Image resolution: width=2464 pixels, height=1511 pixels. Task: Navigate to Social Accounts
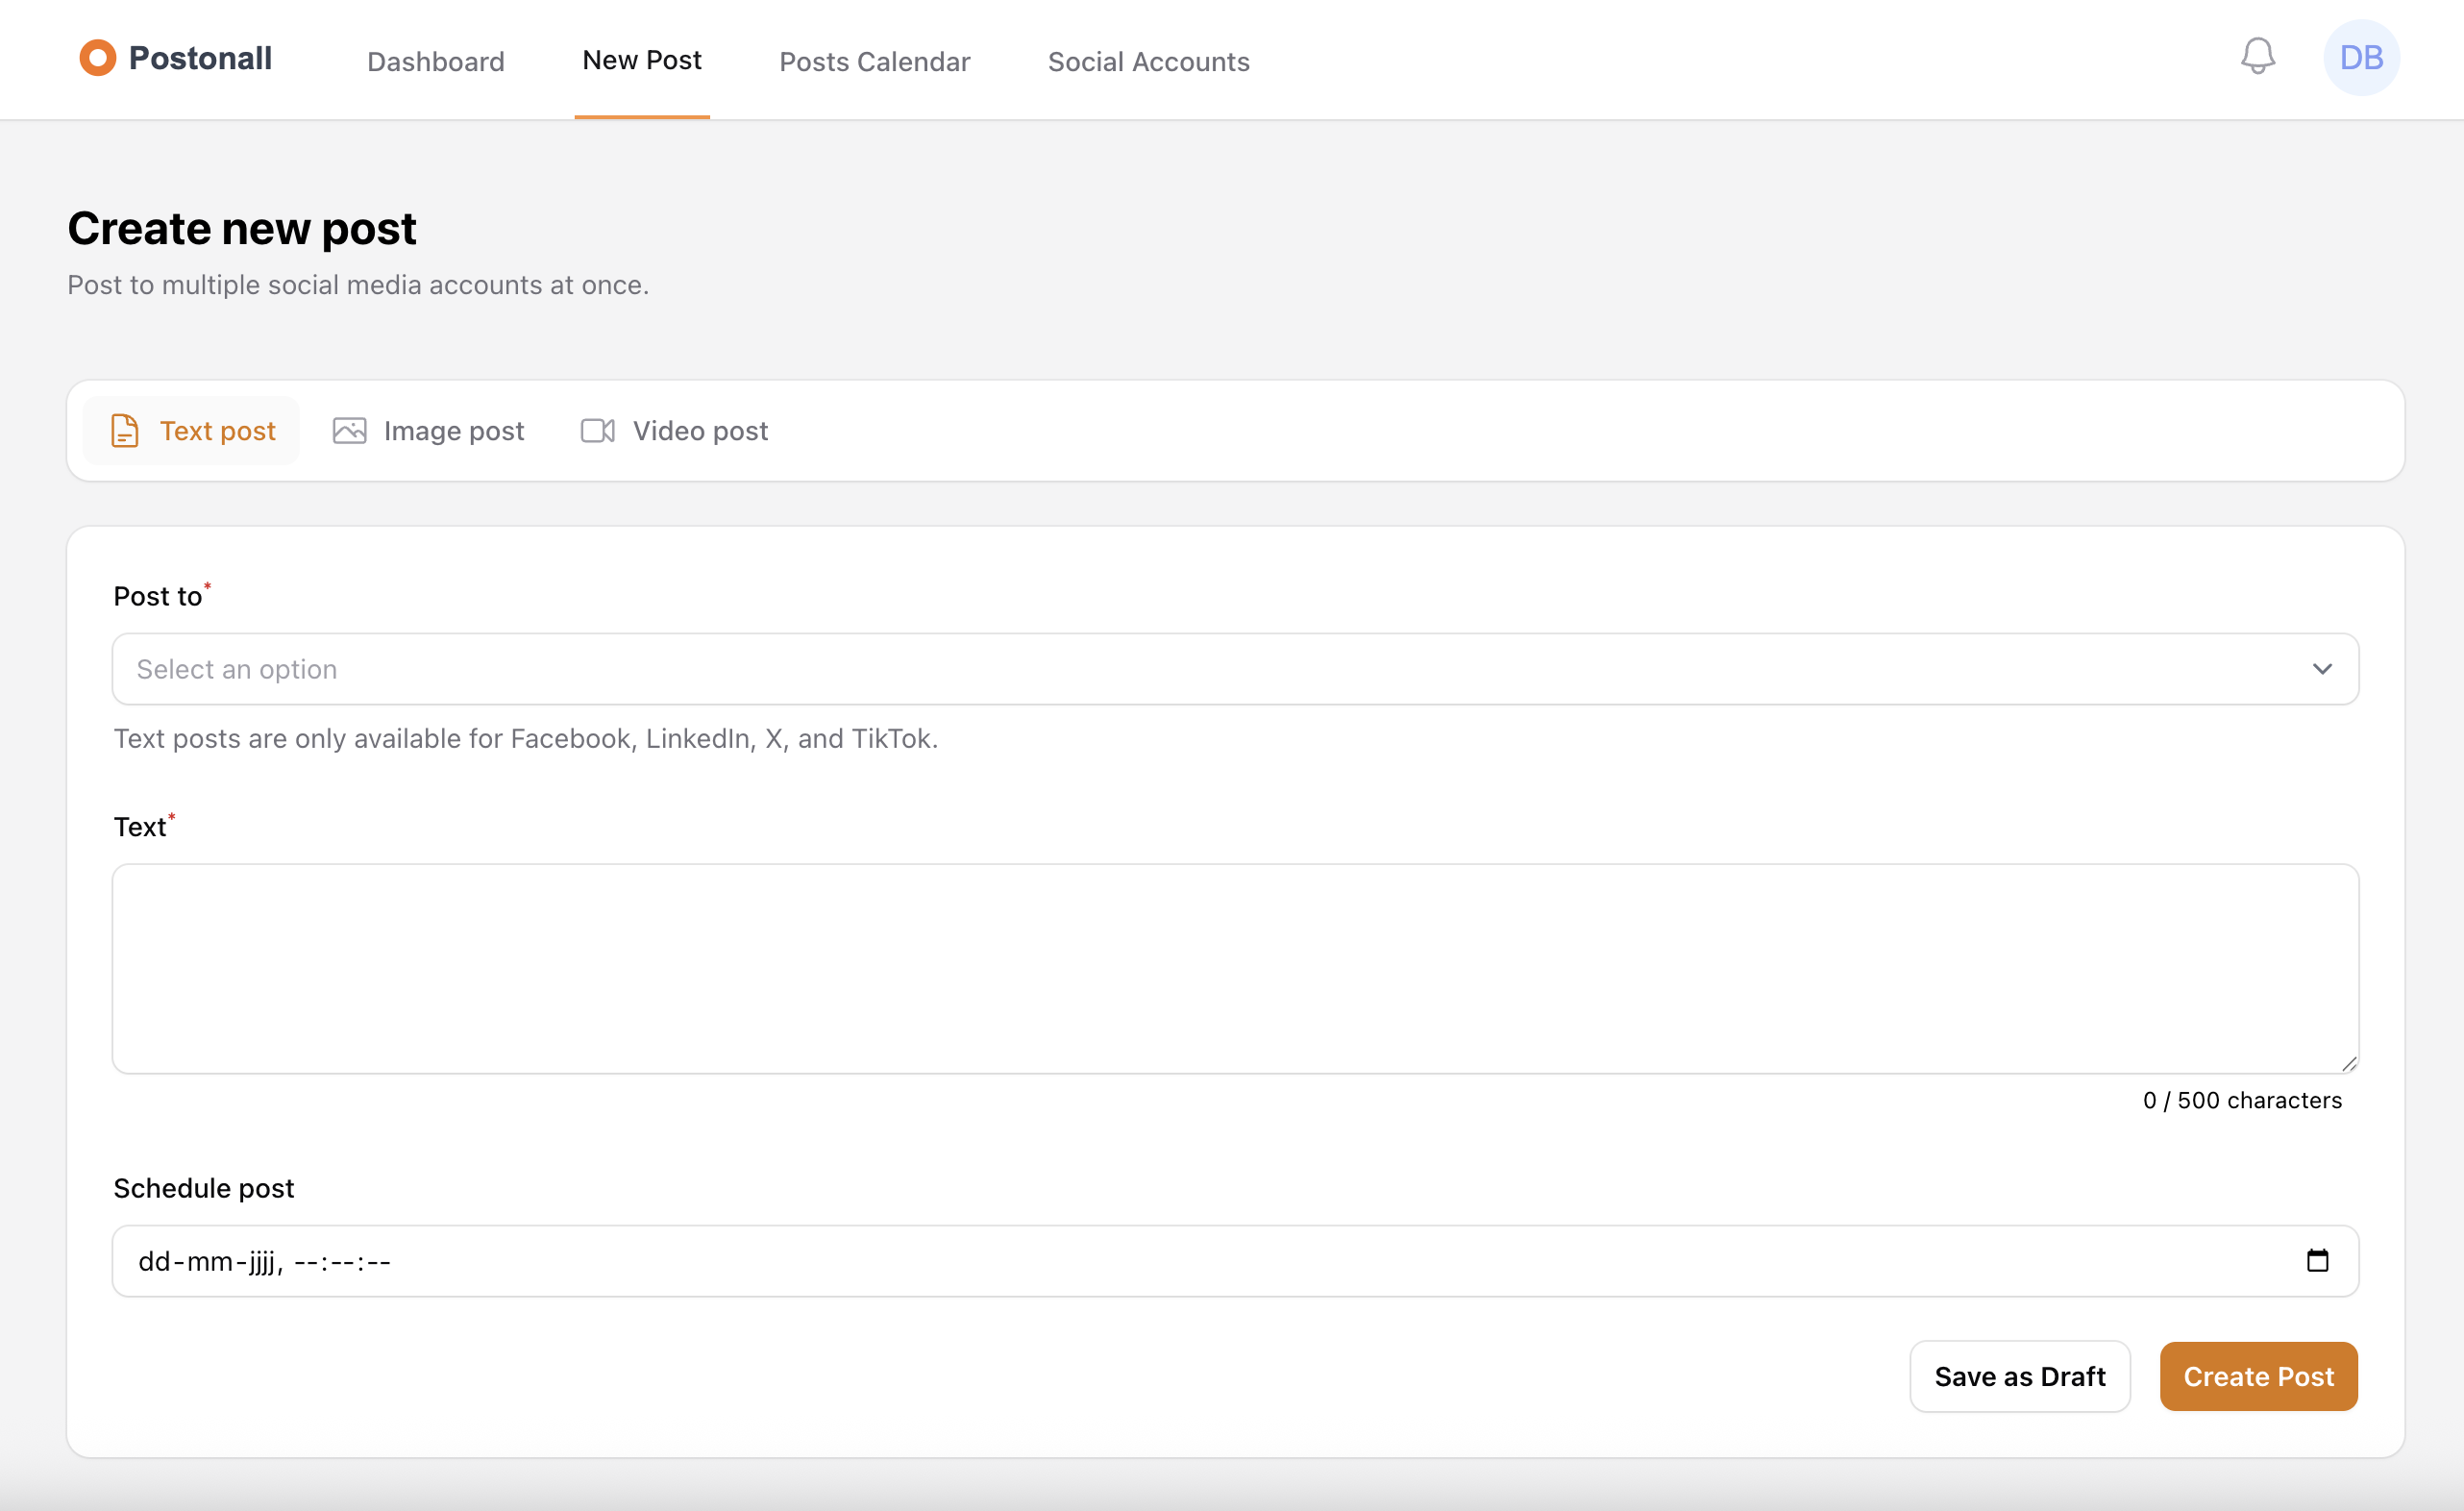click(1148, 62)
